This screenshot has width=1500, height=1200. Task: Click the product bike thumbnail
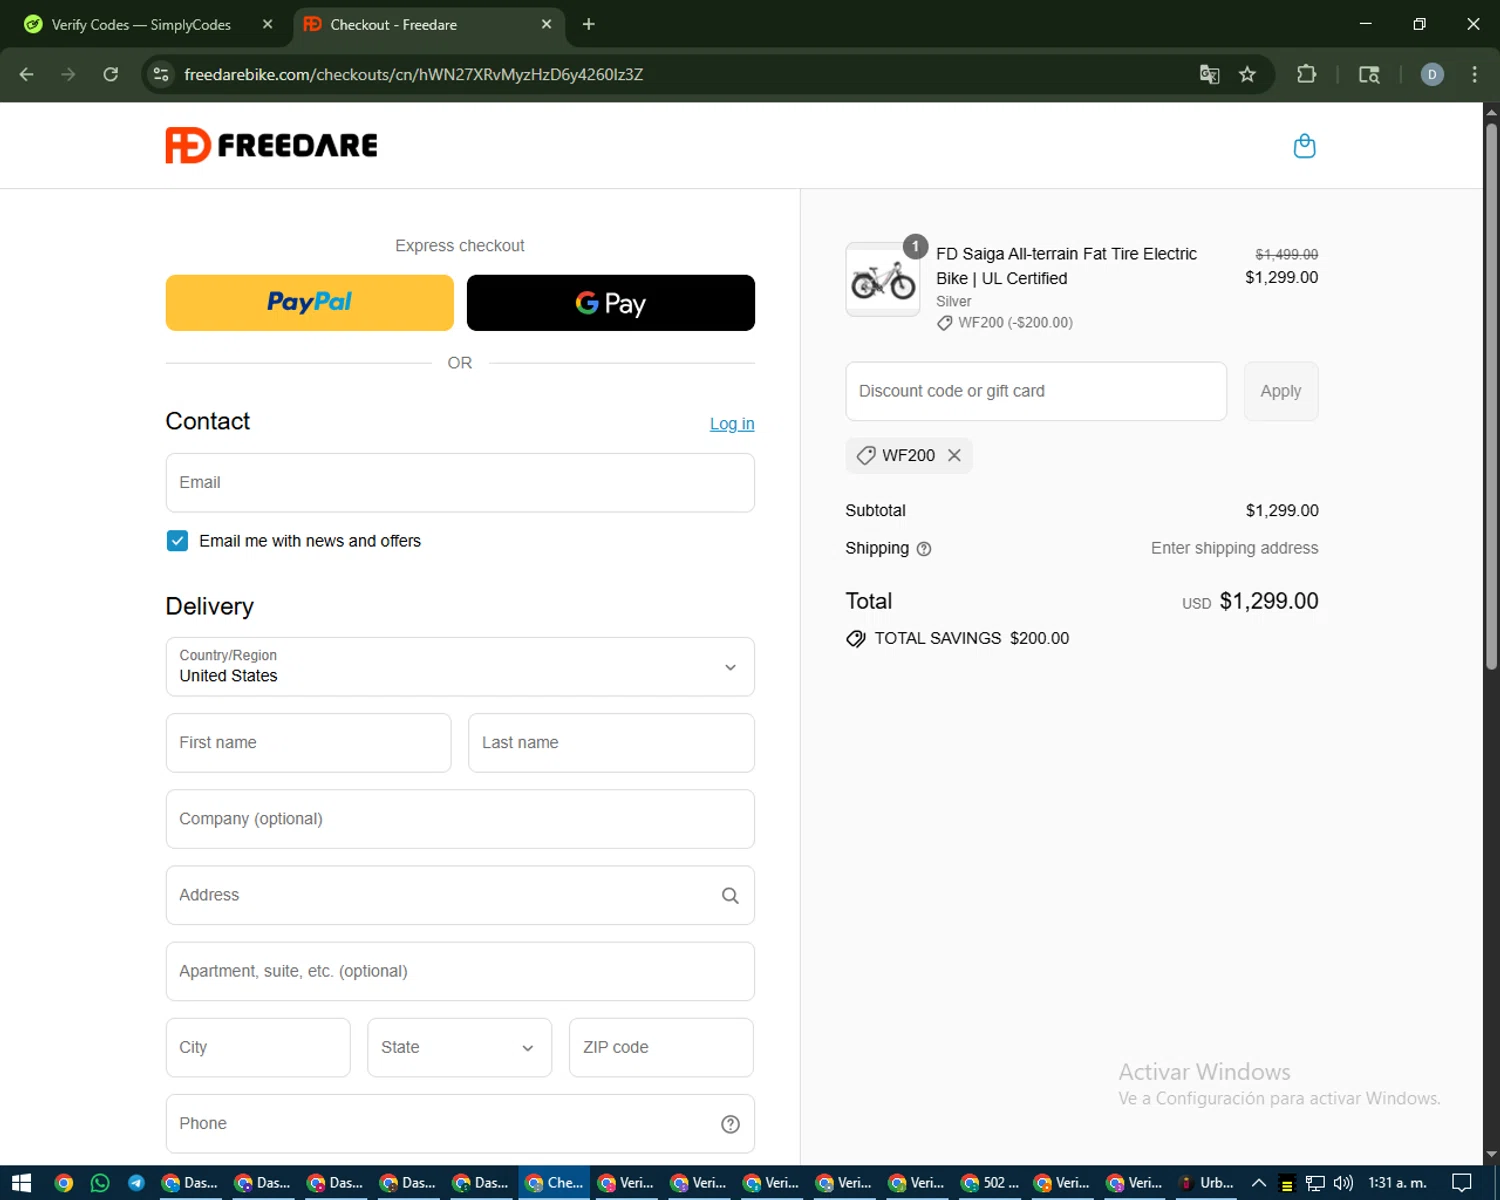[x=882, y=280]
